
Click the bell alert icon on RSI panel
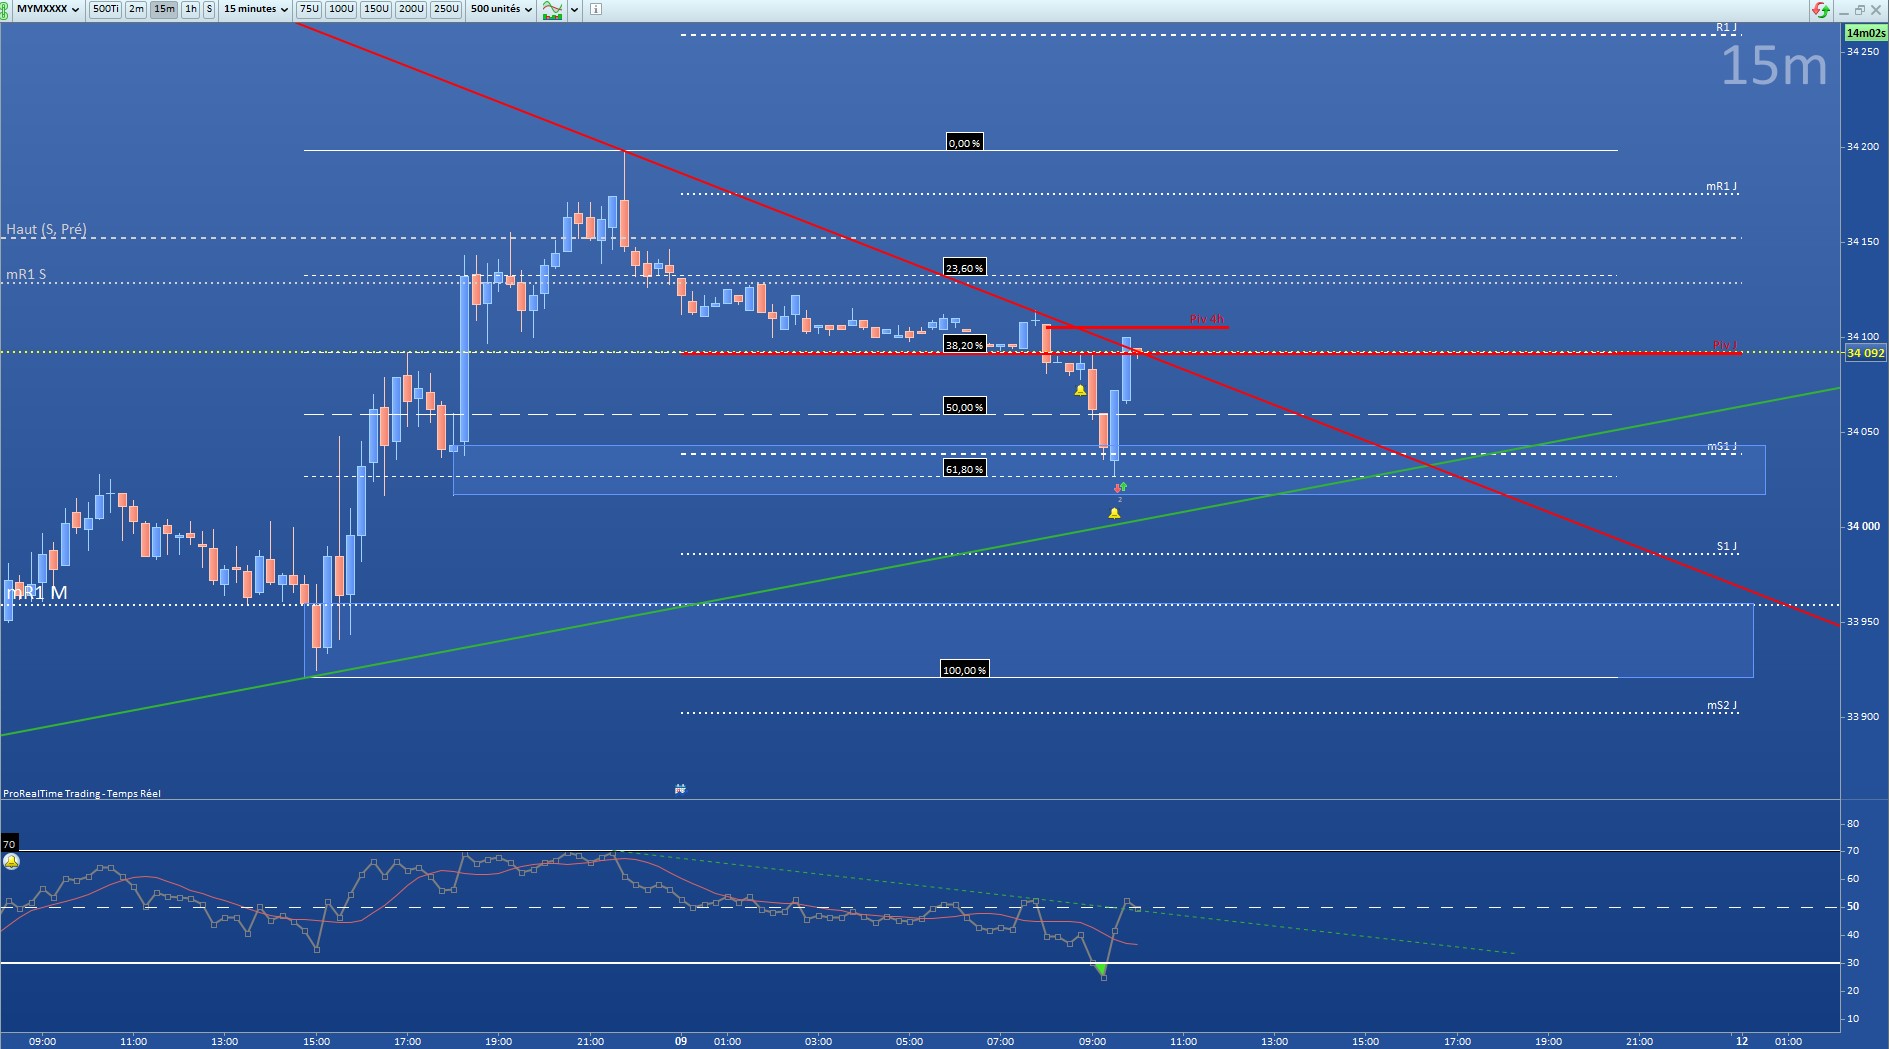tap(11, 861)
